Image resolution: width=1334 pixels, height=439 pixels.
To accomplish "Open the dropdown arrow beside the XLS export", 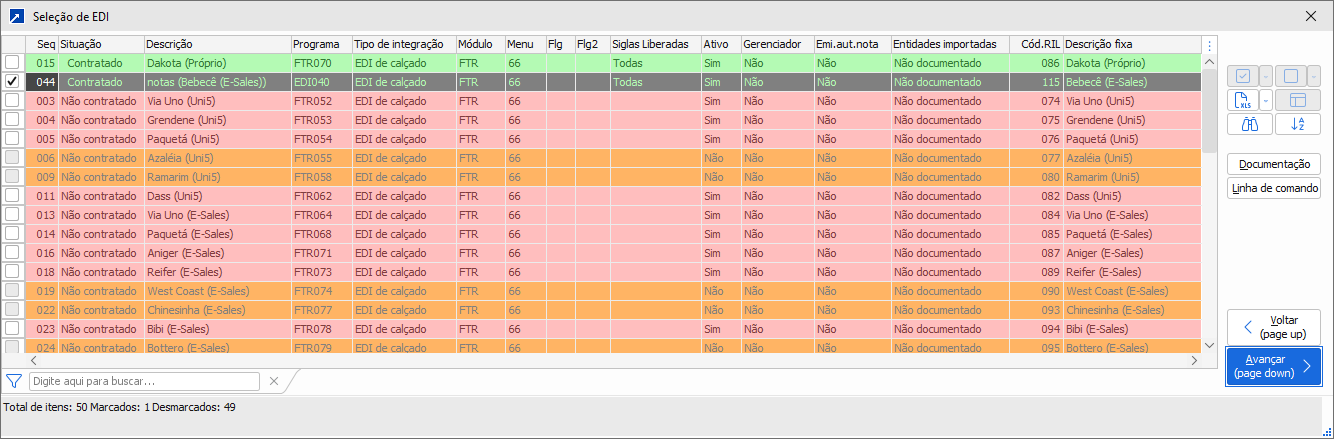I will (x=1265, y=100).
